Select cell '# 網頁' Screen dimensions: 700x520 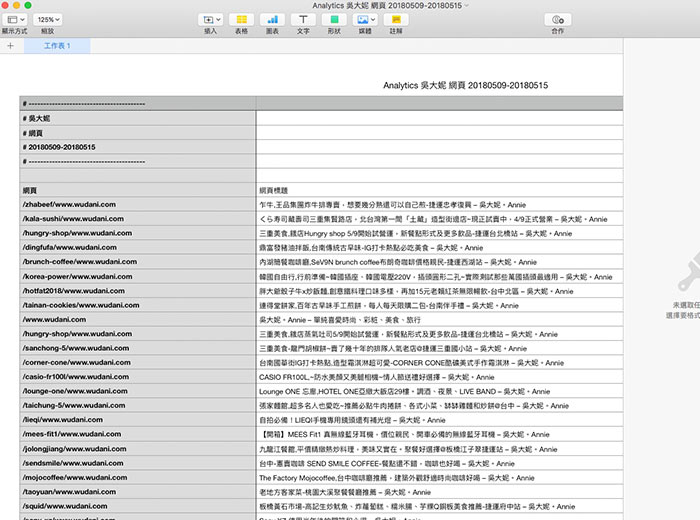138,133
